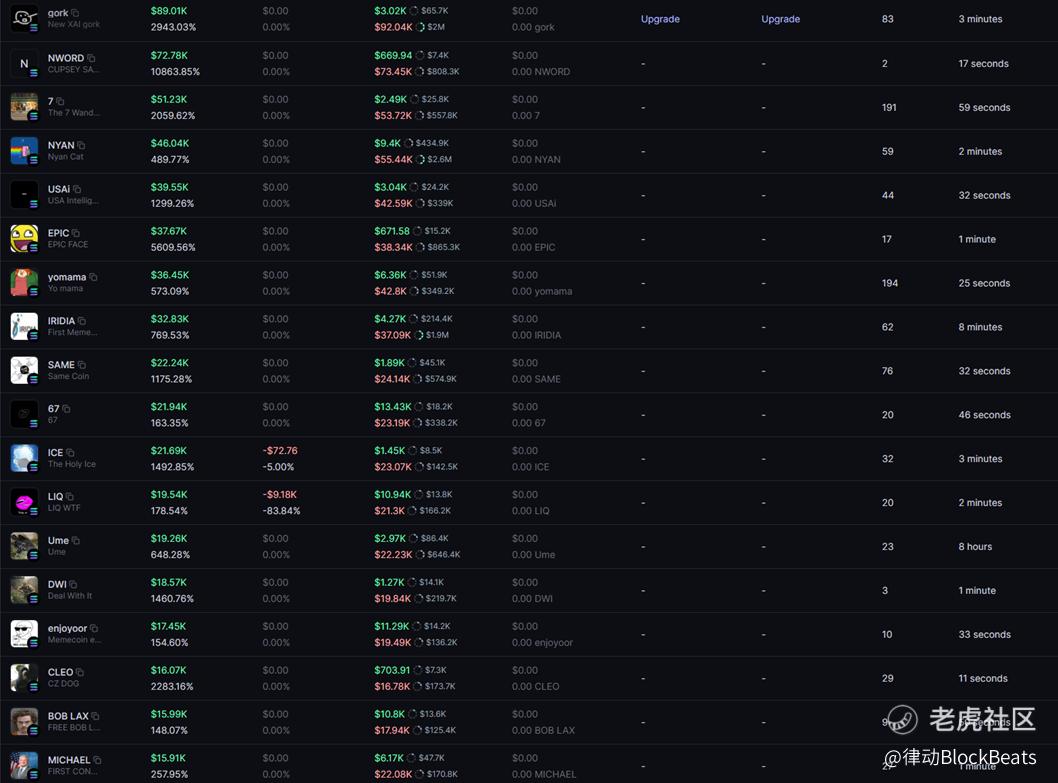Screen dimensions: 1058x783
Task: Click copy icon beside yomama
Action: pyautogui.click(x=93, y=277)
